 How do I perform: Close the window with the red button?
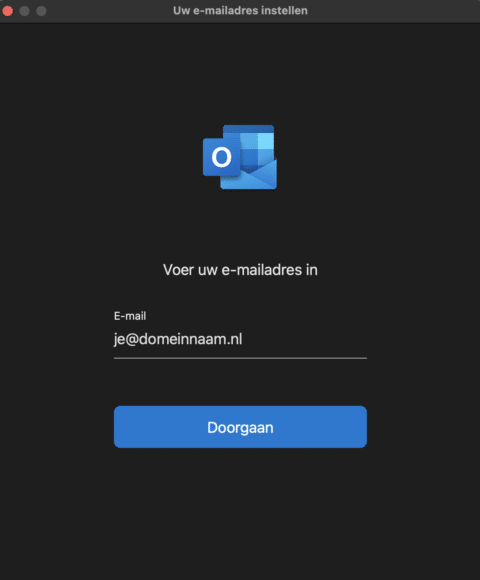[x=8, y=11]
